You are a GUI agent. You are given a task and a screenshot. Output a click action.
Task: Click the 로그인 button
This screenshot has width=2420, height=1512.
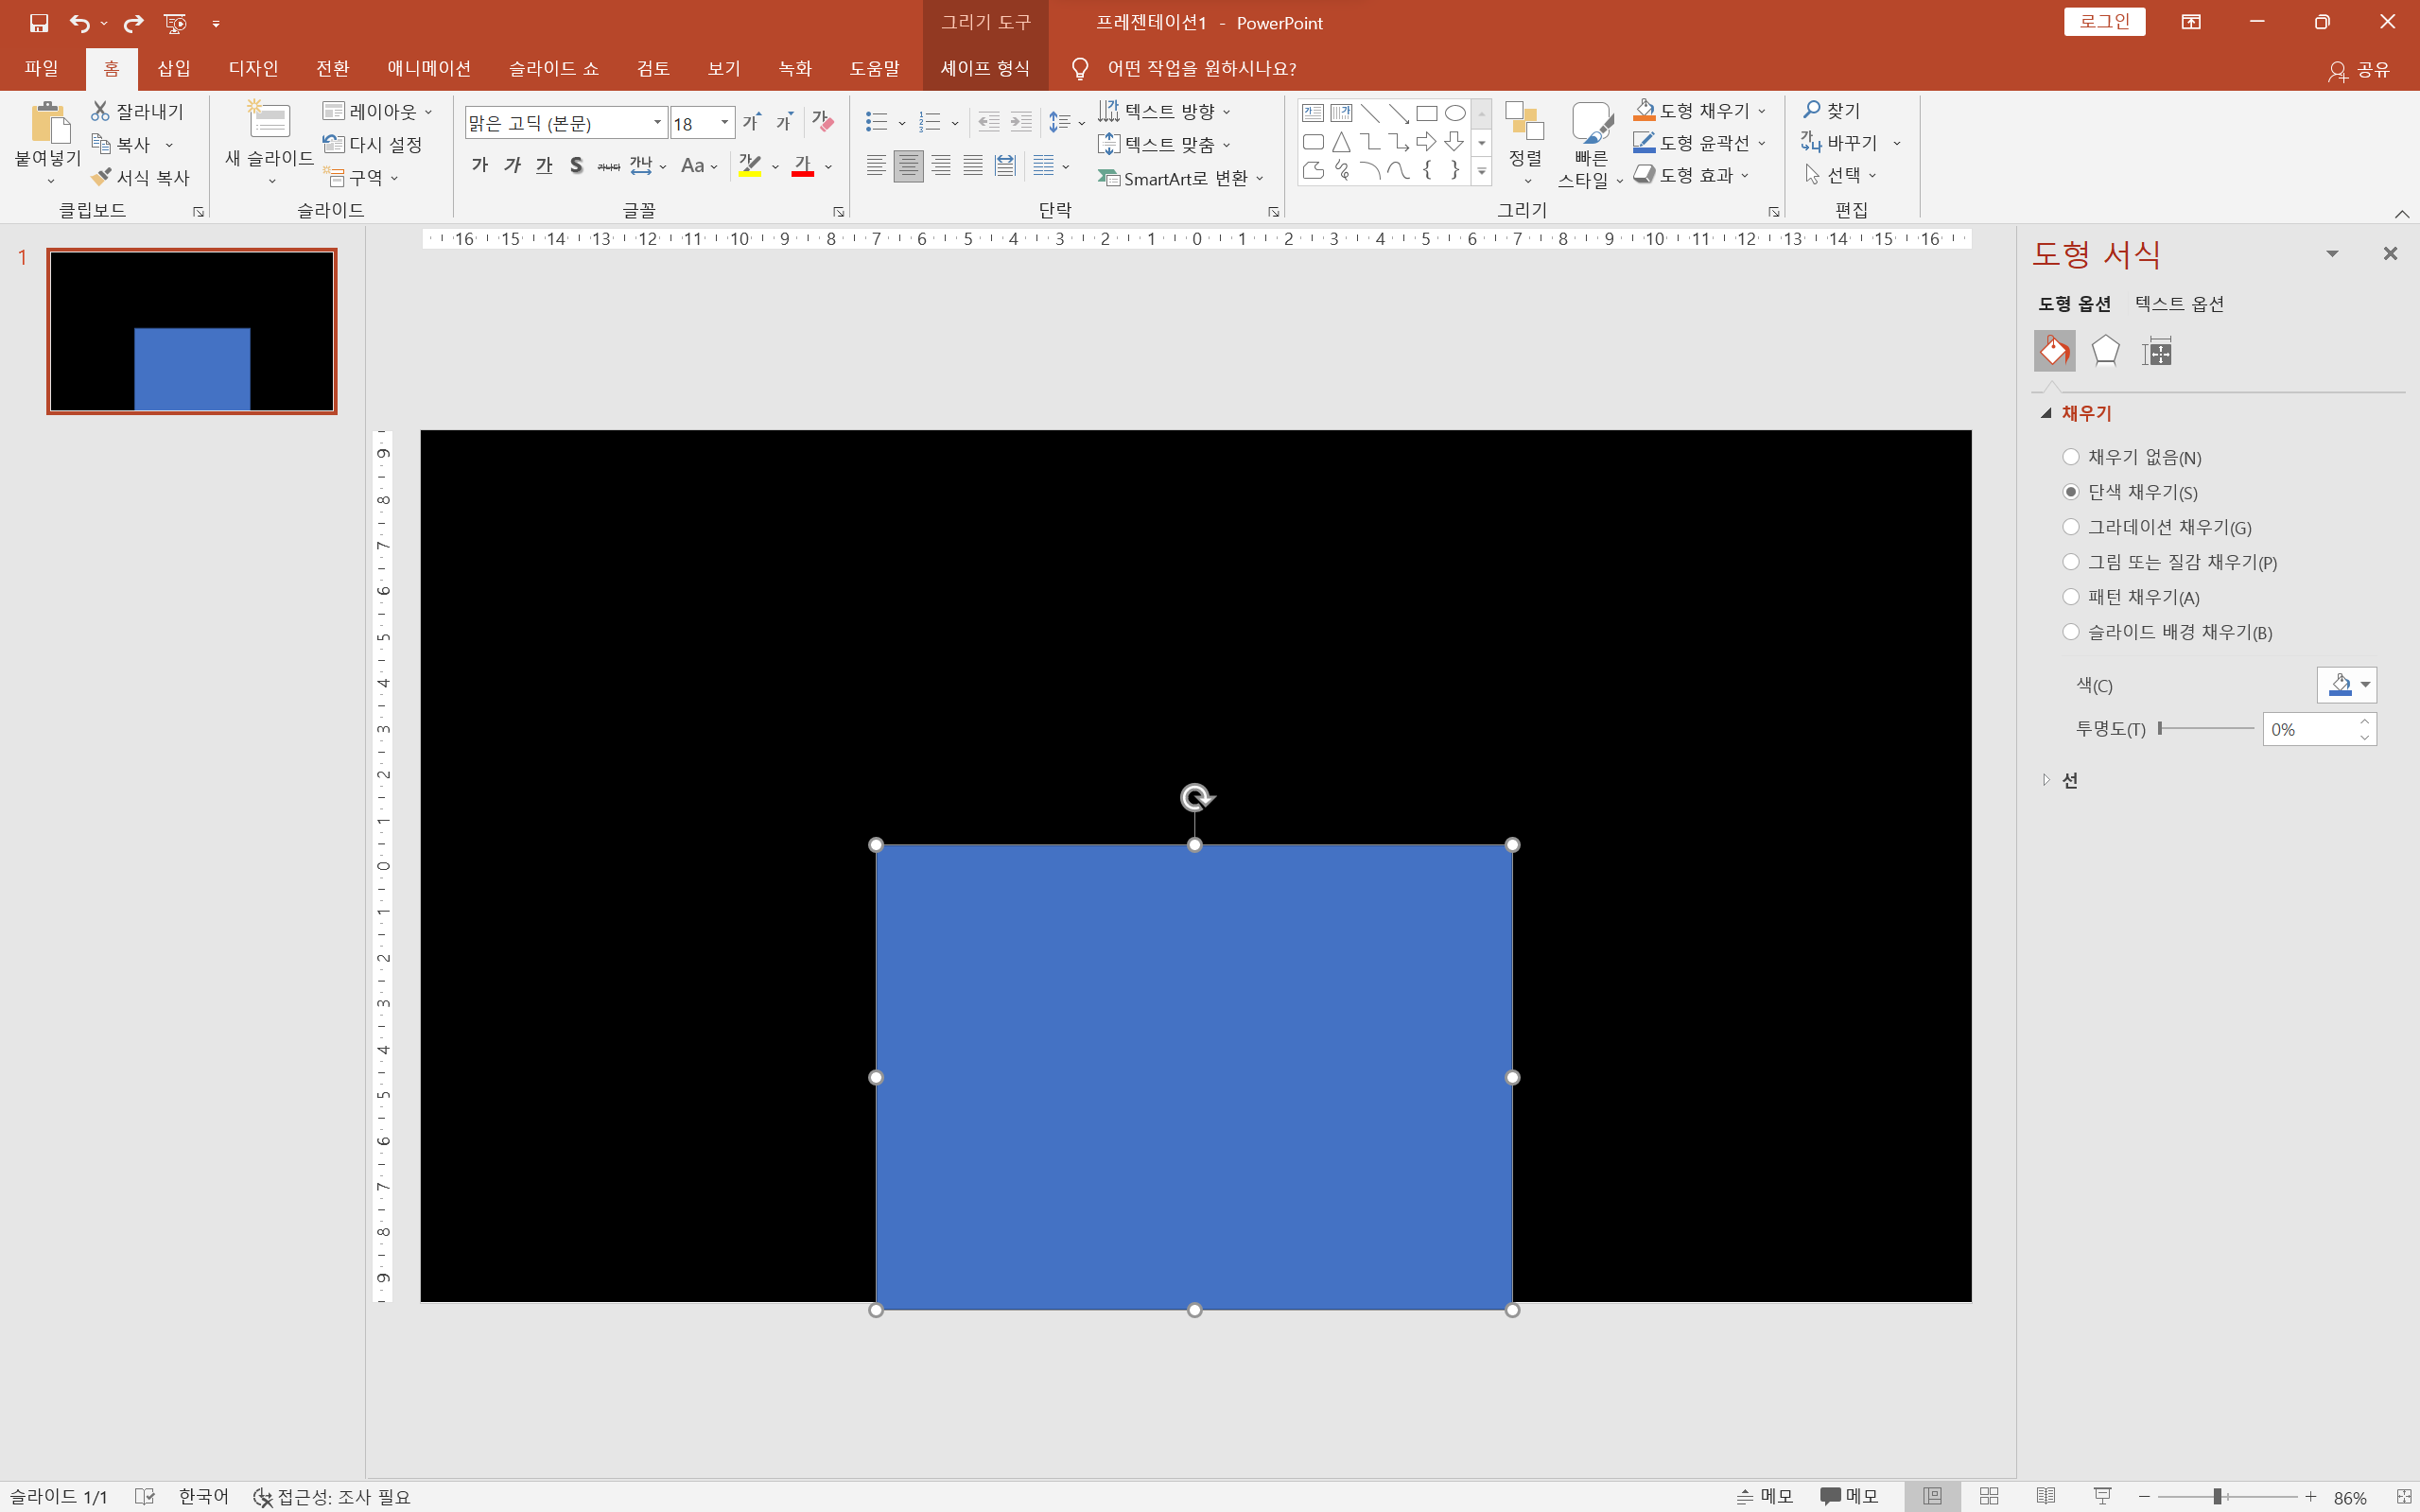coord(2104,22)
